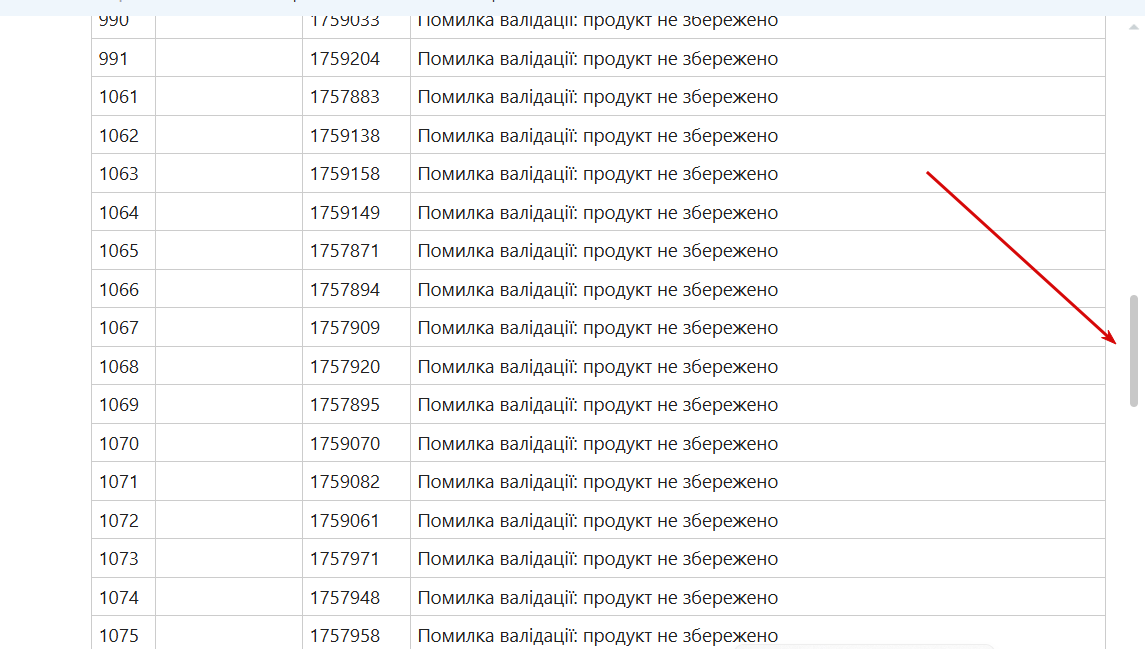Click row number 1066 cell

pyautogui.click(x=119, y=290)
